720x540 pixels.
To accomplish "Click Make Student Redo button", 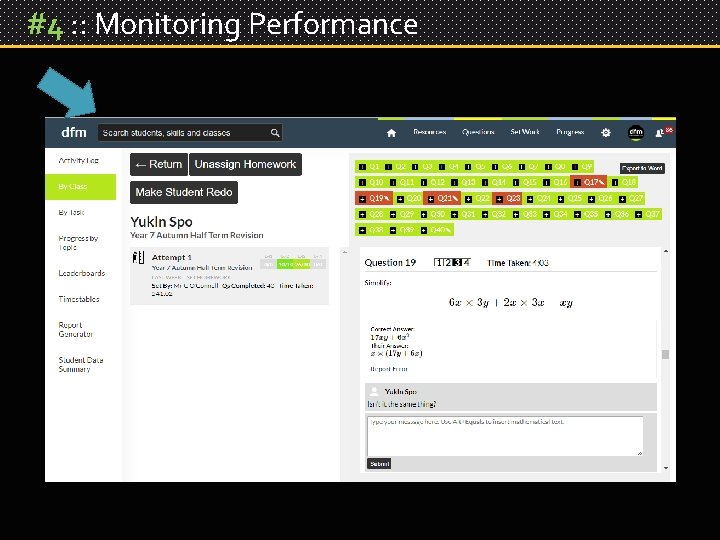I will coord(184,192).
